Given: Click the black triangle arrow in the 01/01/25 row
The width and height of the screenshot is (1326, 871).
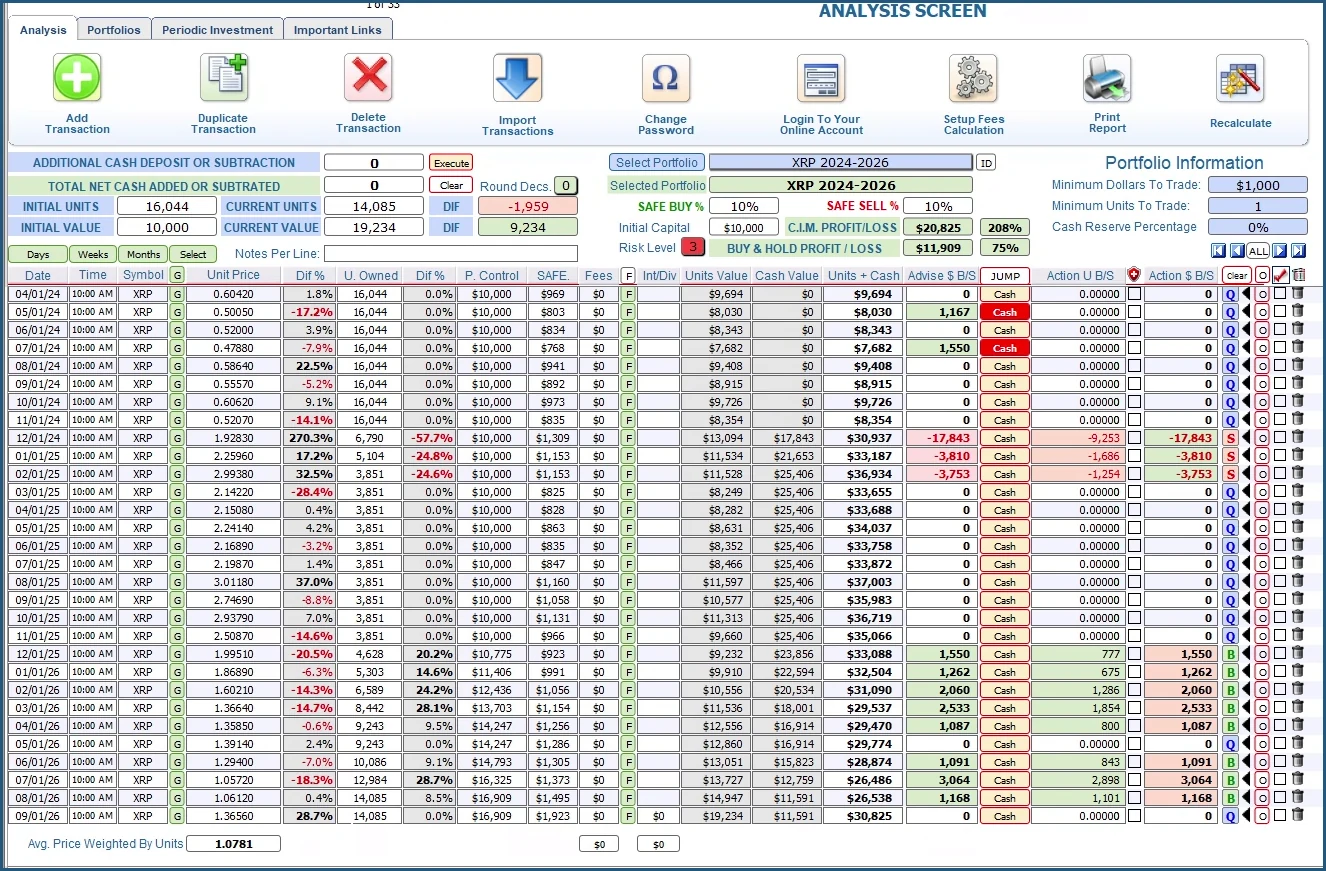Looking at the screenshot, I should click(x=1247, y=456).
